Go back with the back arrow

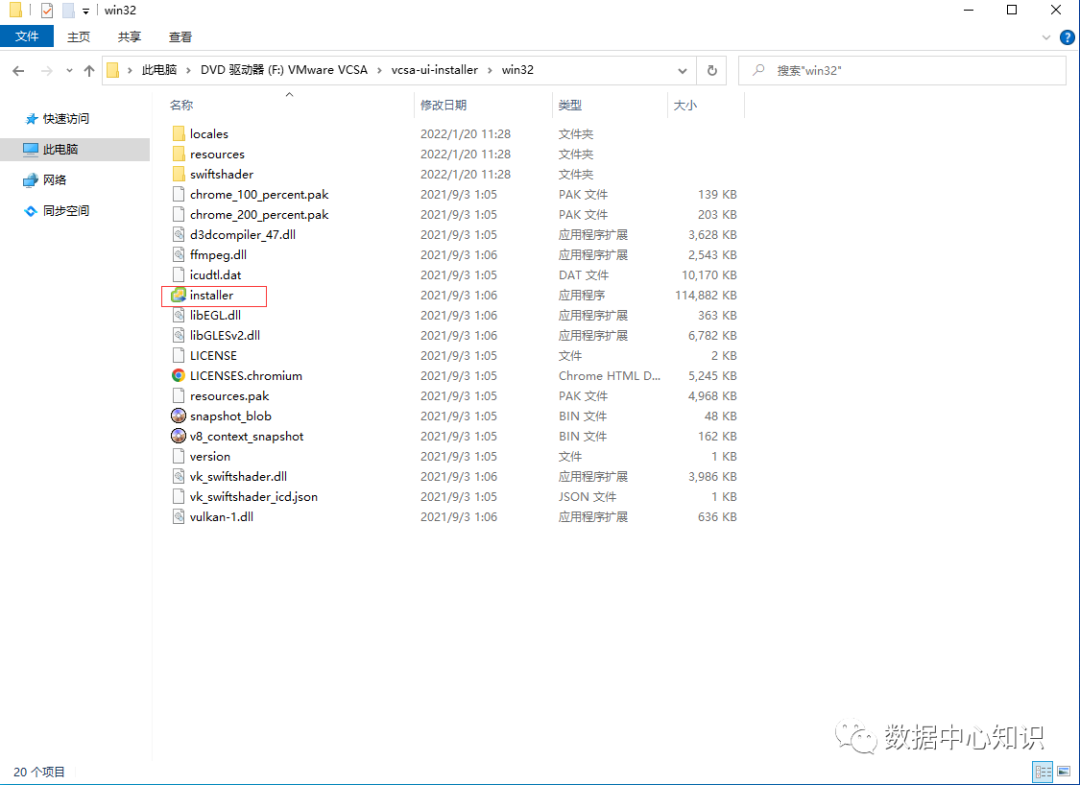(x=19, y=70)
